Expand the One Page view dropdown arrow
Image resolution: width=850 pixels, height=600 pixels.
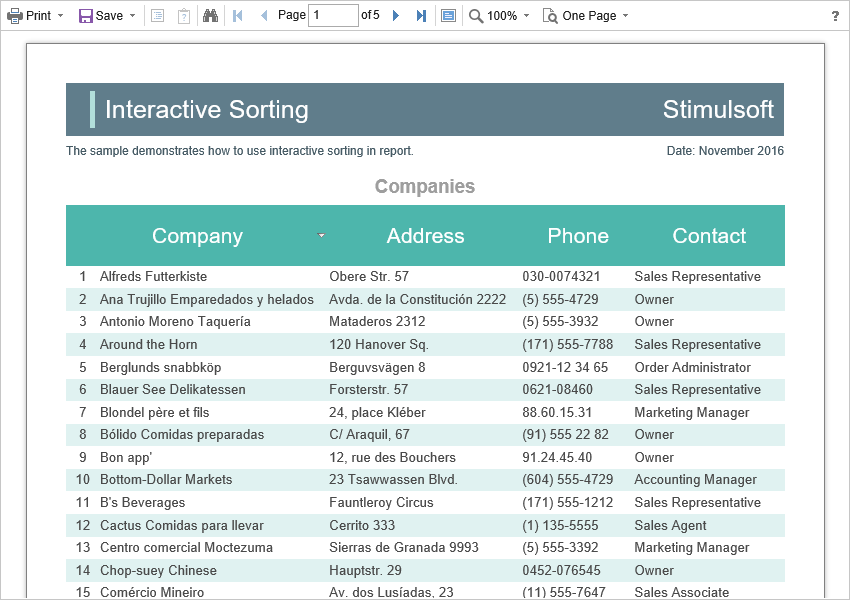(x=625, y=16)
